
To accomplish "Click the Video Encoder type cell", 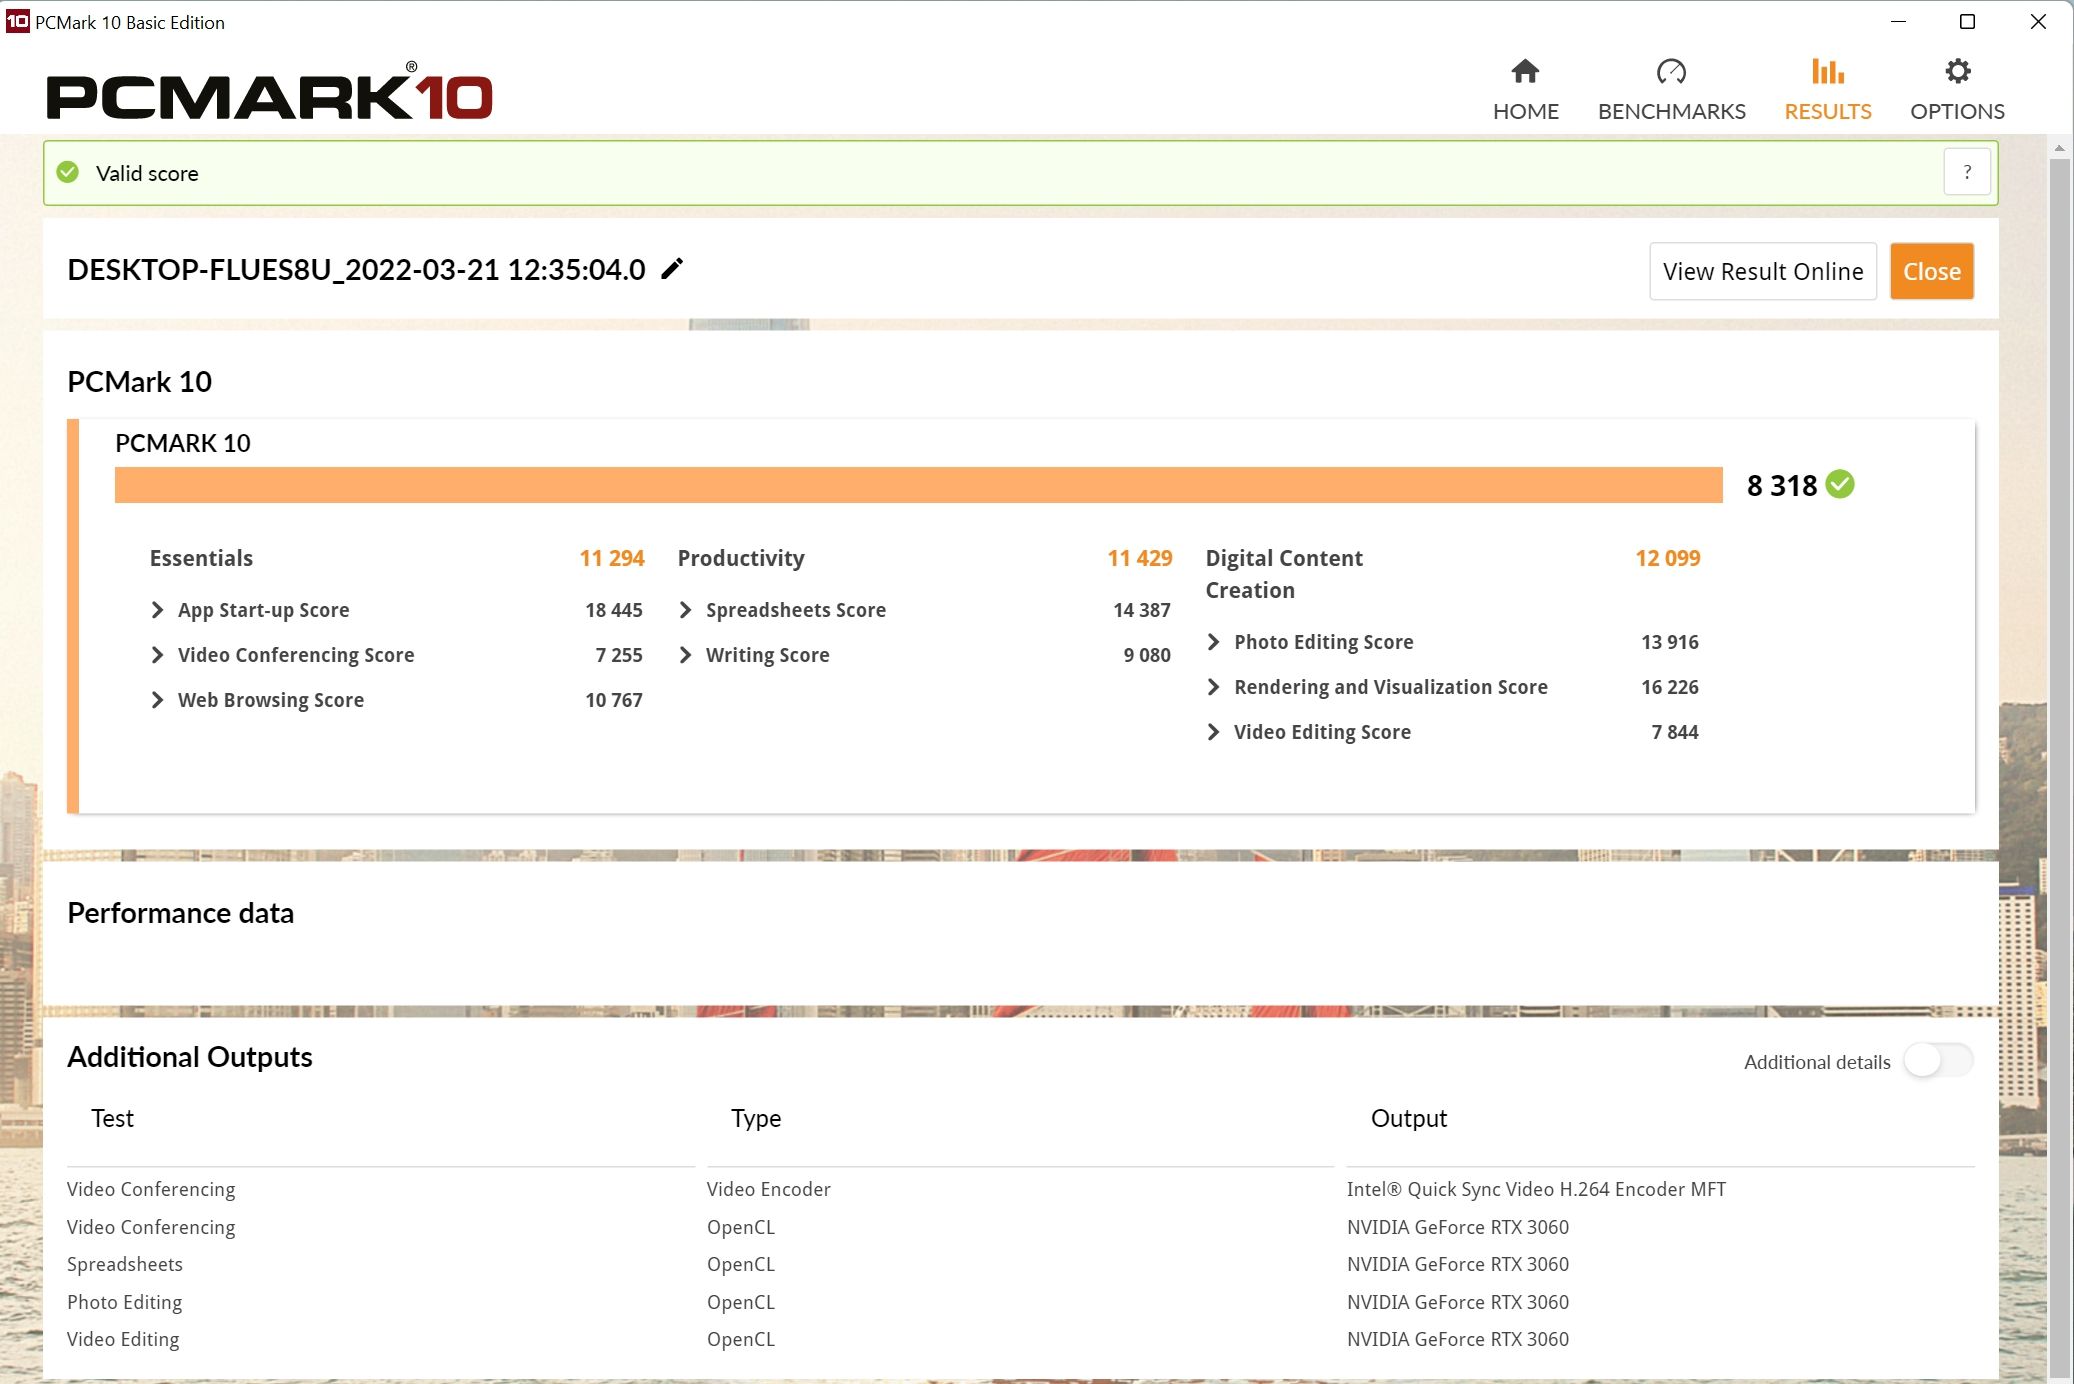I will tap(769, 1189).
